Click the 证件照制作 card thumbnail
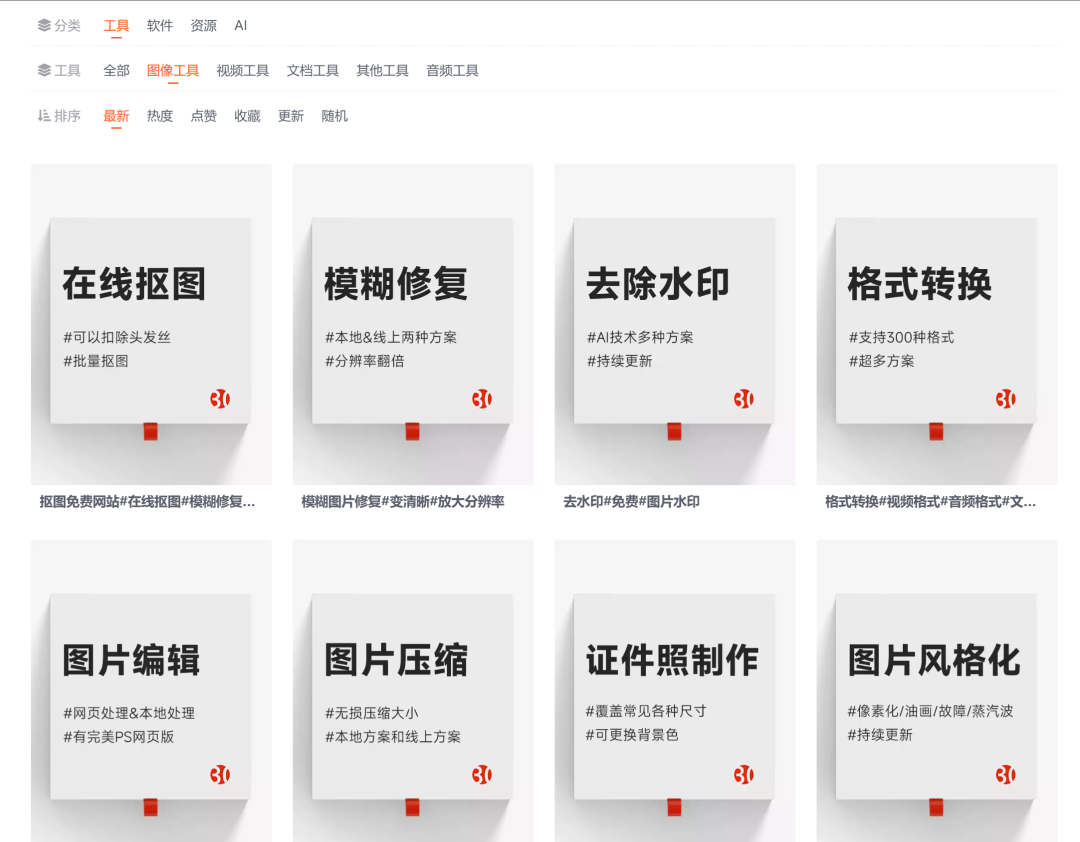Screen dimensions: 1080x842 [673, 690]
